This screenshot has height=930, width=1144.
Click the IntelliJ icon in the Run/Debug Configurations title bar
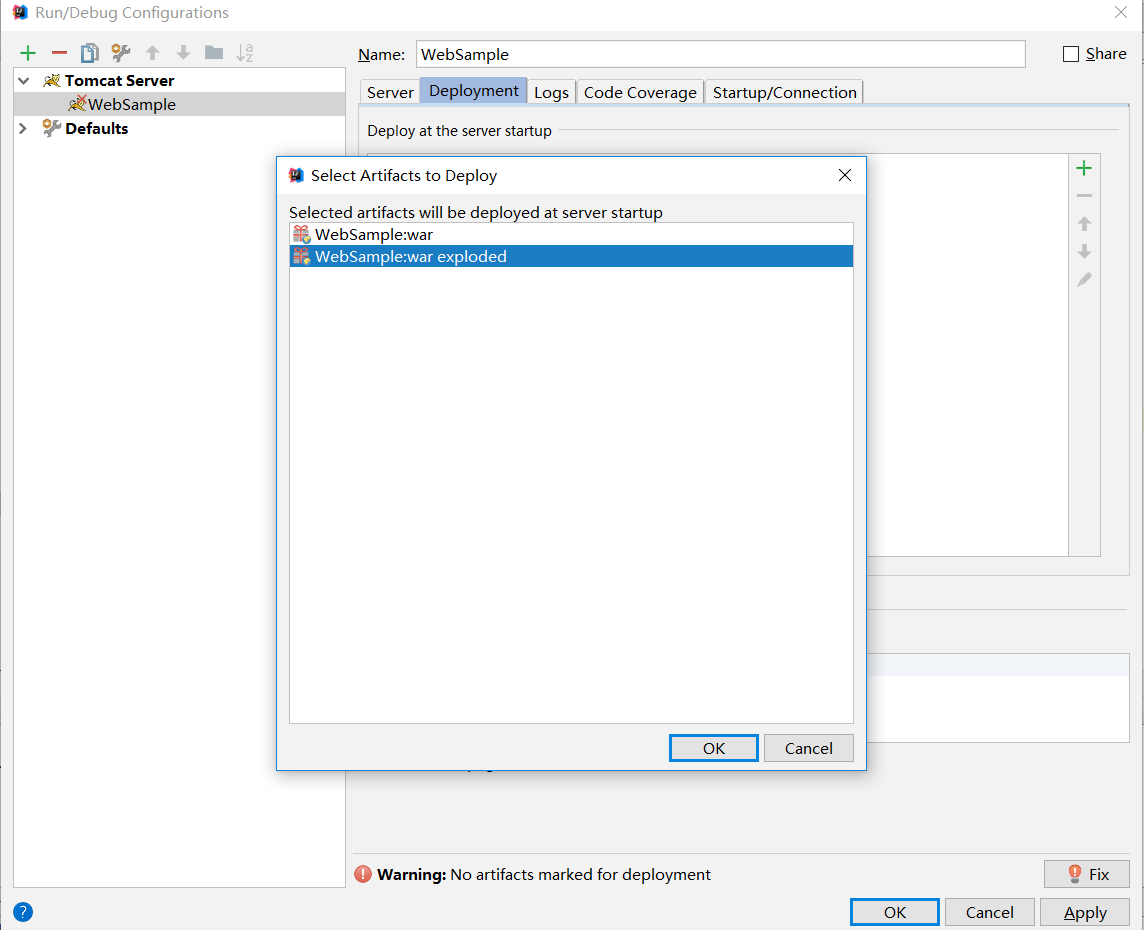(x=20, y=12)
